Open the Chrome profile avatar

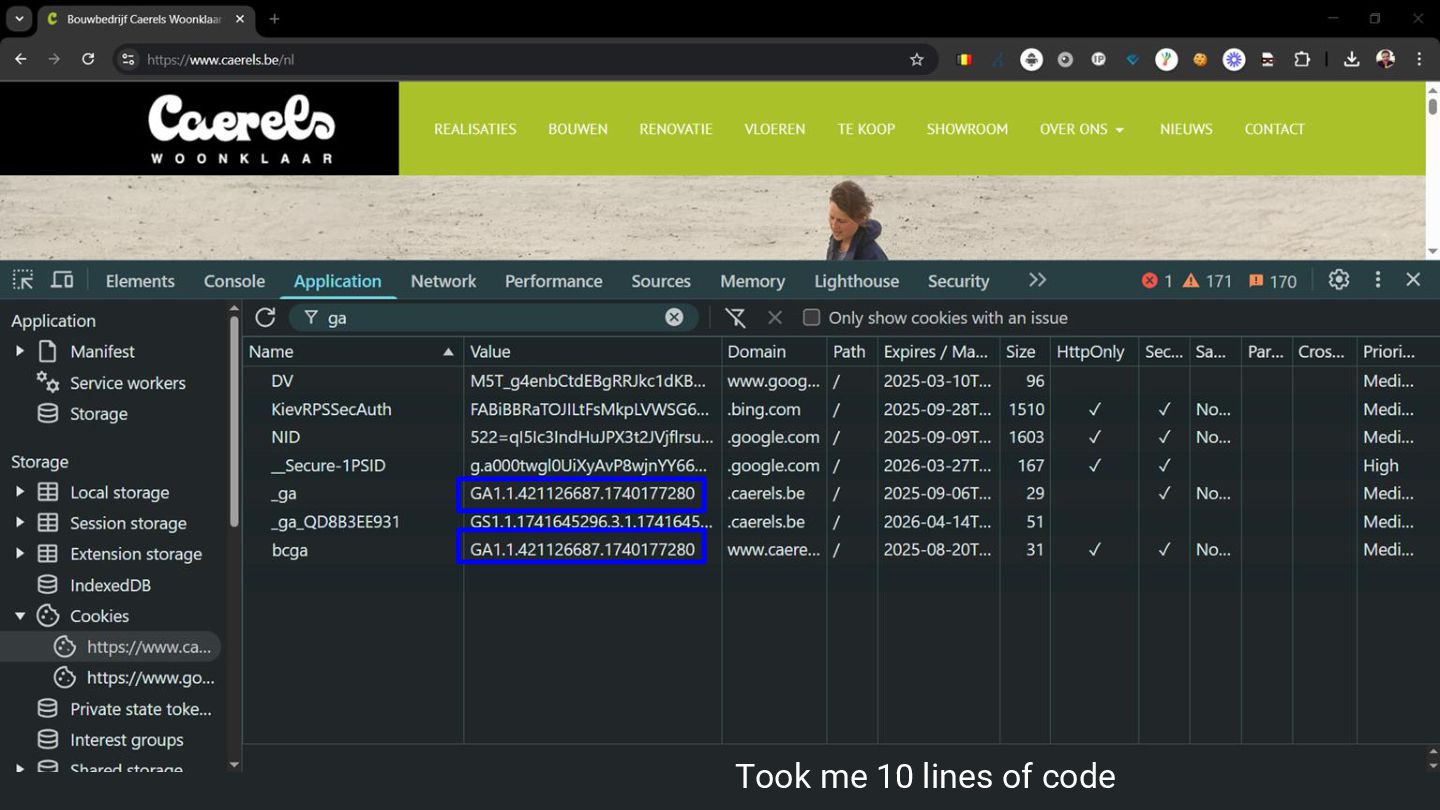point(1385,59)
